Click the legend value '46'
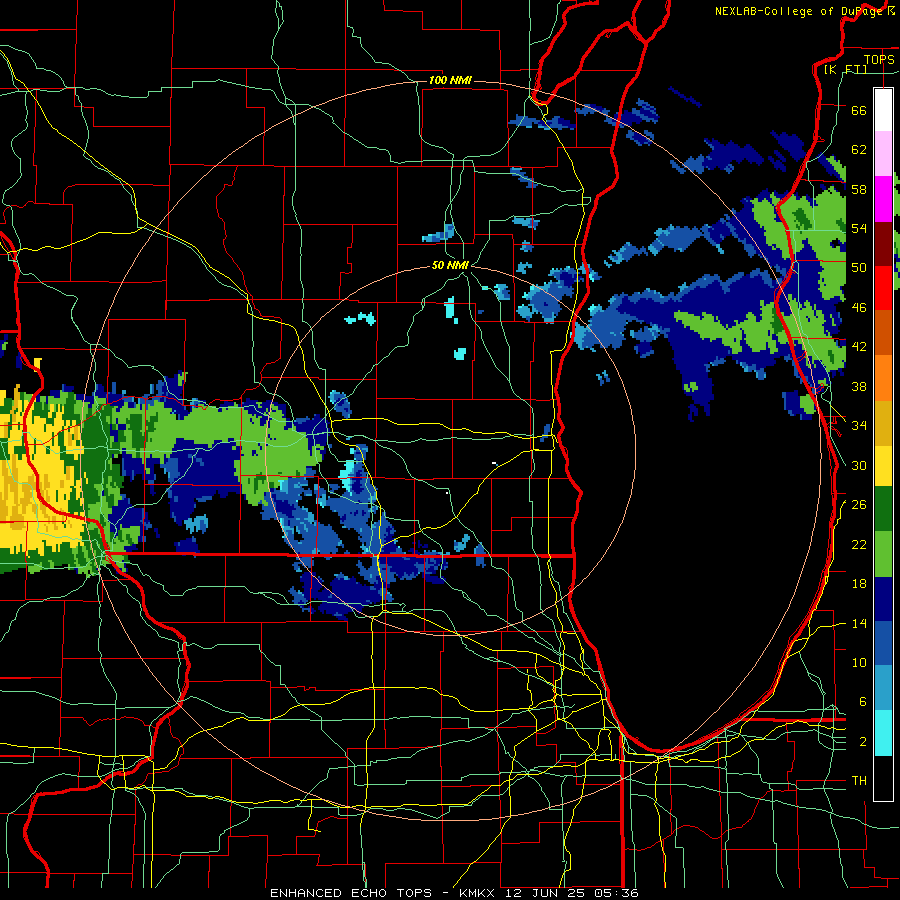Image resolution: width=900 pixels, height=900 pixels. click(859, 307)
